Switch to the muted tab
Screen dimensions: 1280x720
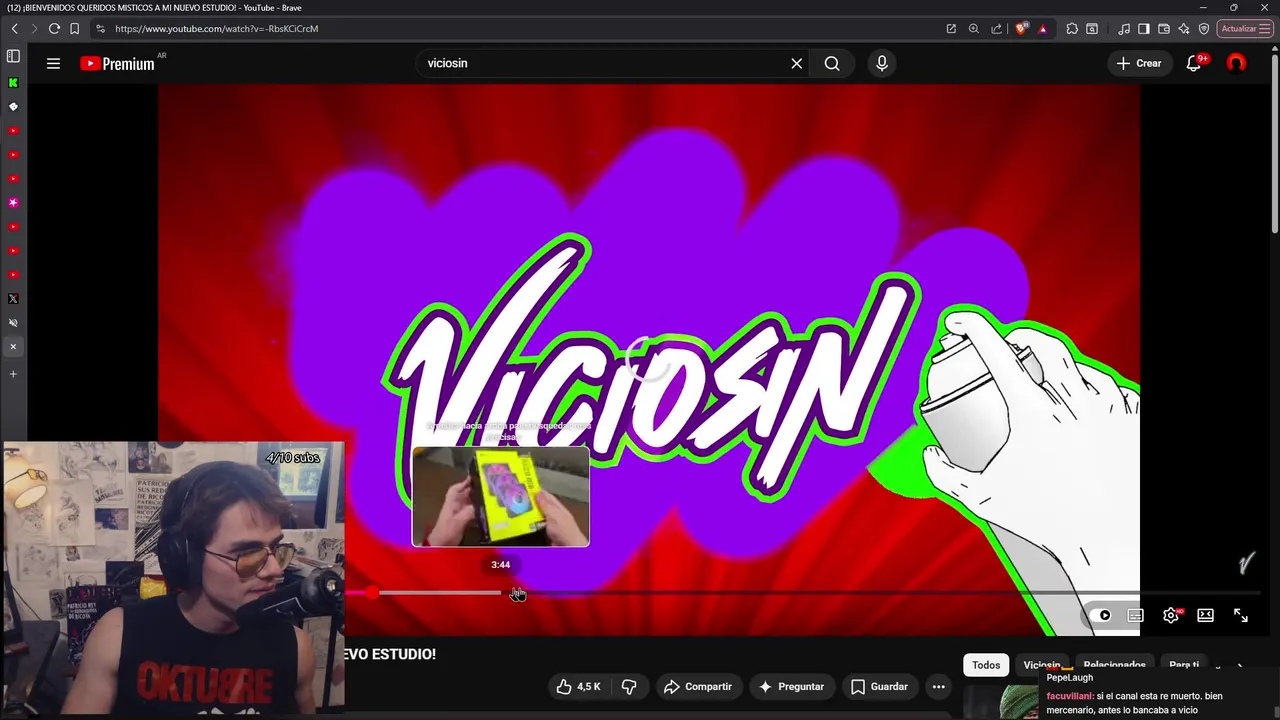[x=13, y=323]
